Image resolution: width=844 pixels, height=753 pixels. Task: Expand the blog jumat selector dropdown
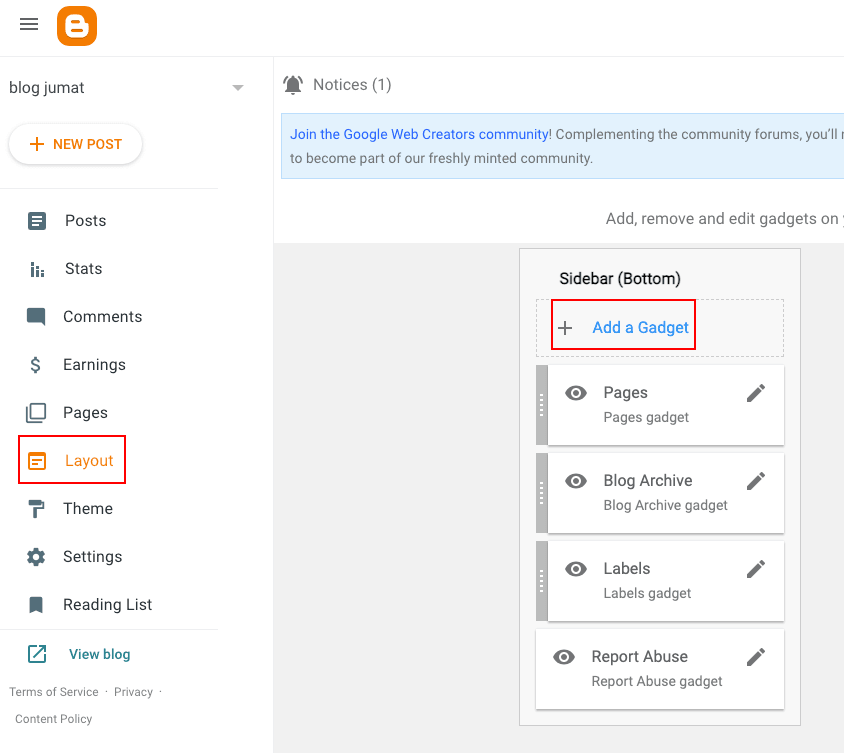point(238,88)
